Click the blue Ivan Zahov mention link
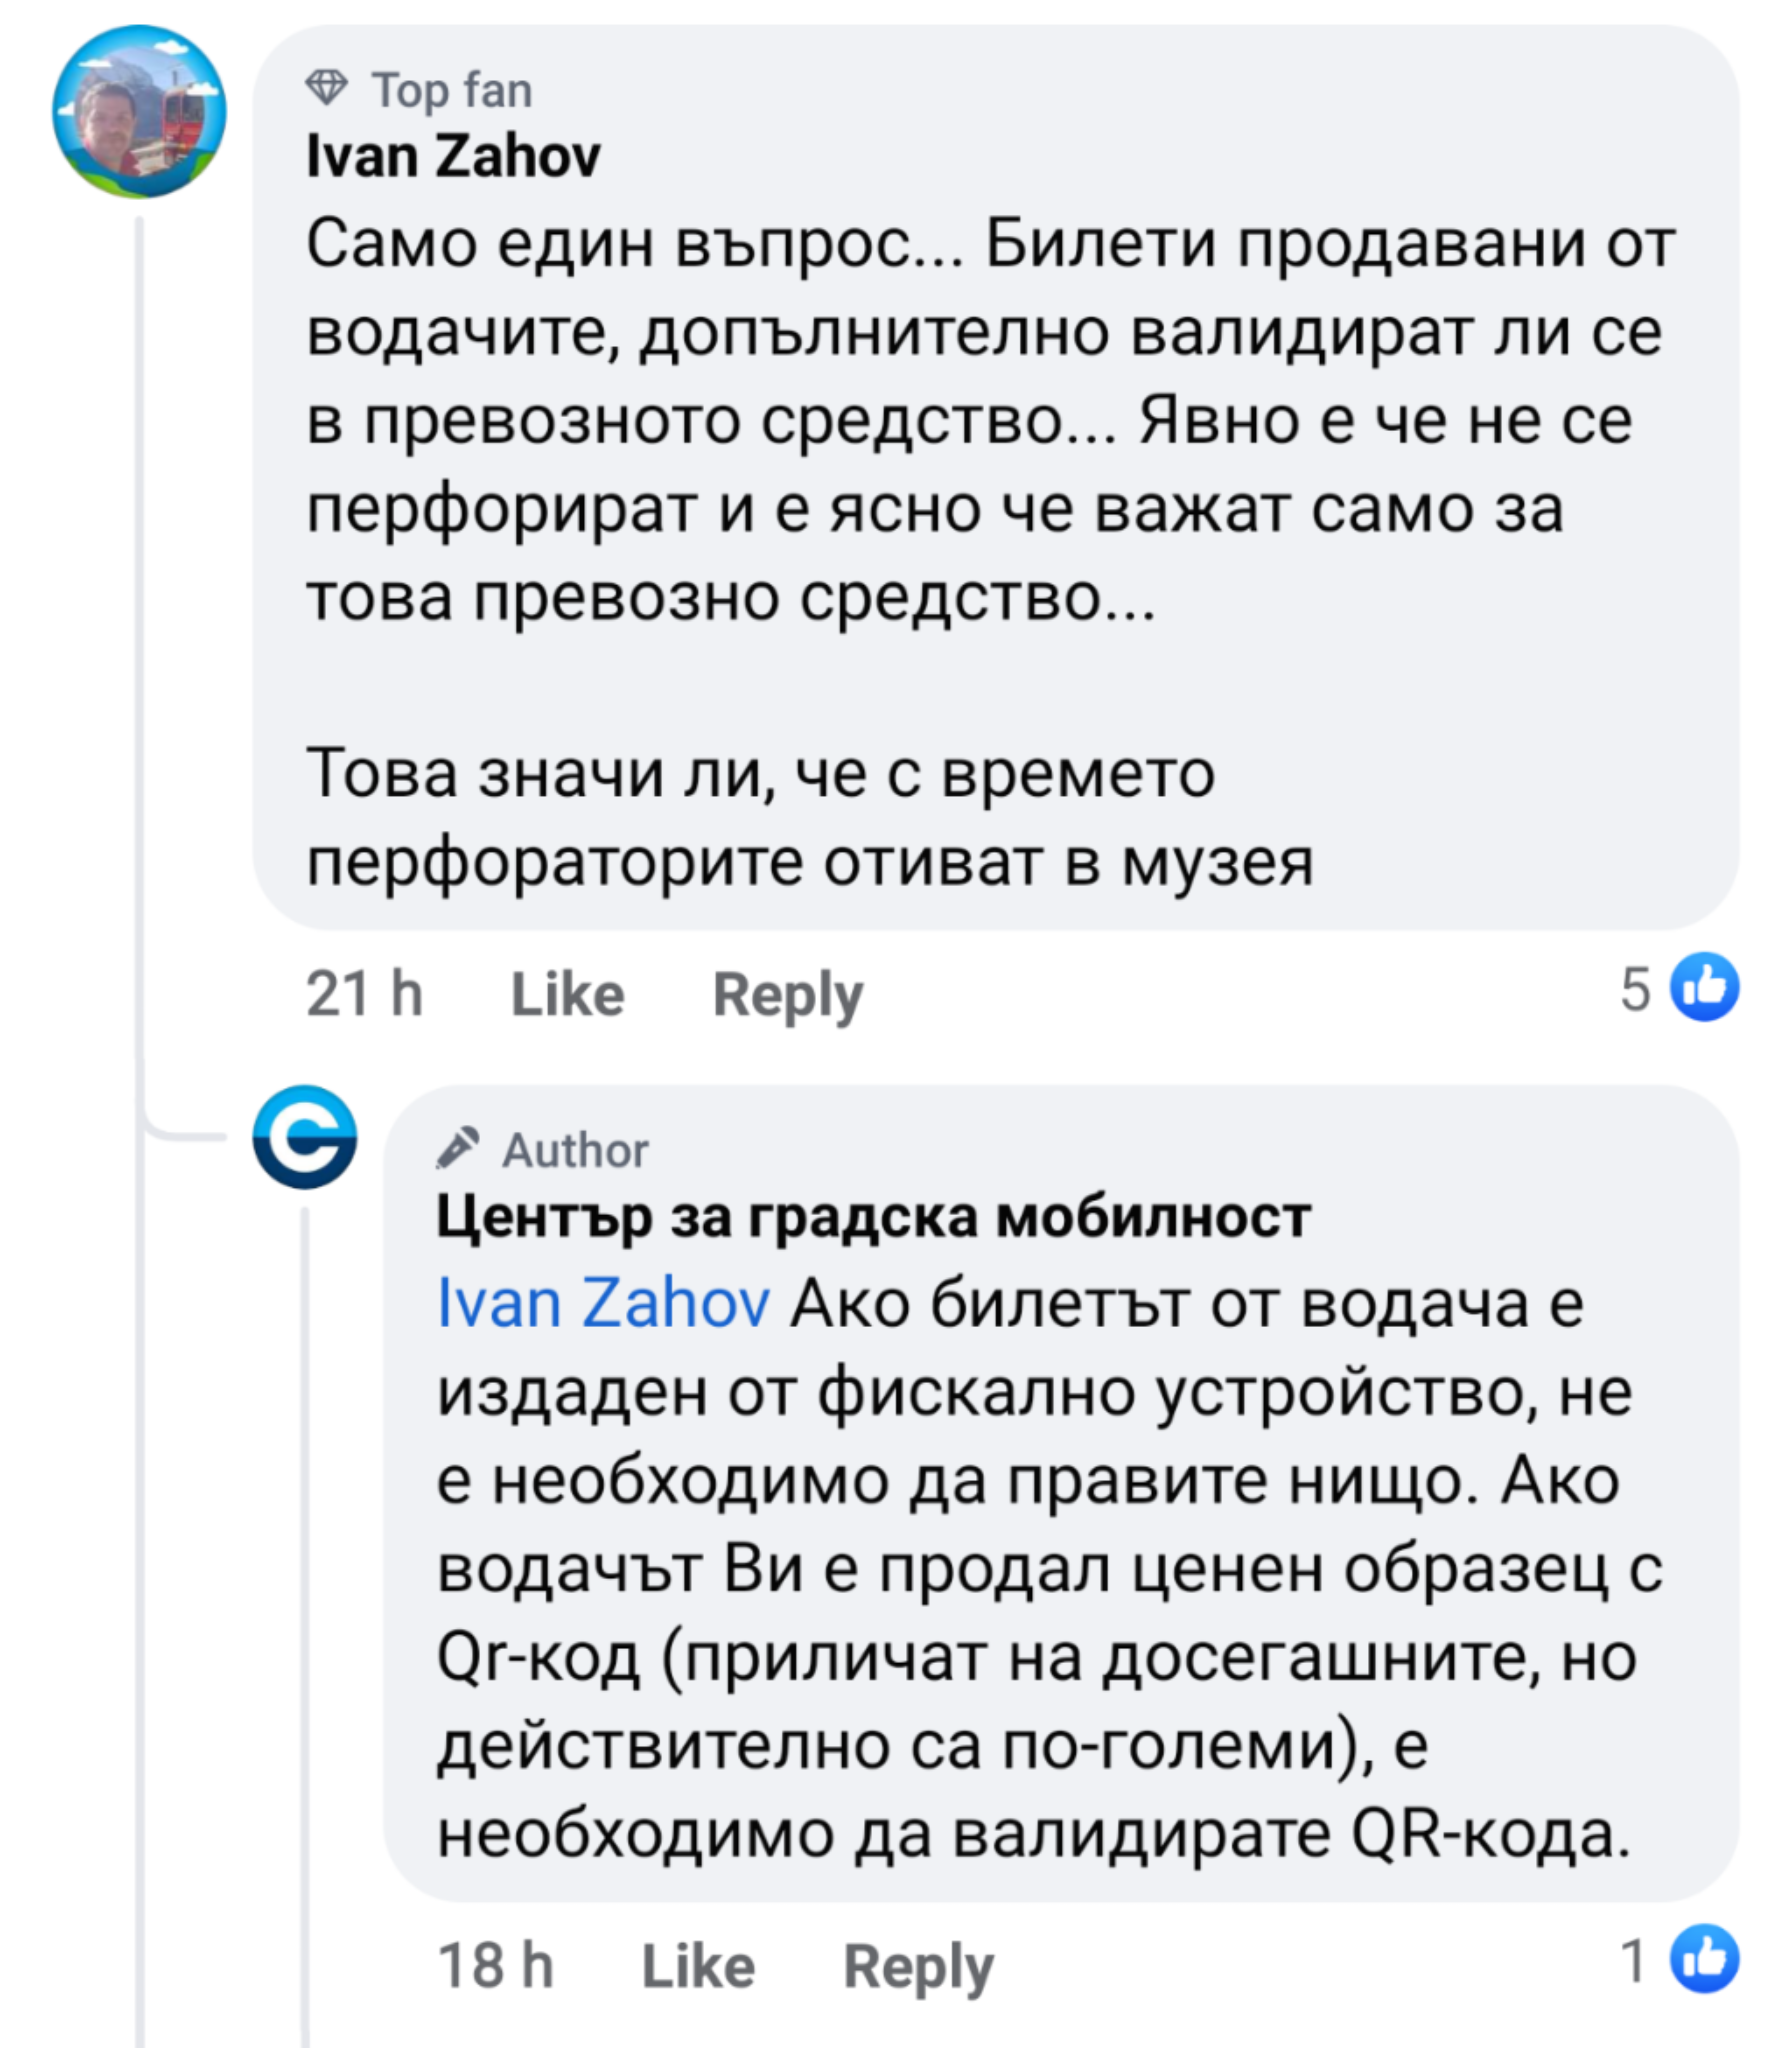 tap(604, 1304)
